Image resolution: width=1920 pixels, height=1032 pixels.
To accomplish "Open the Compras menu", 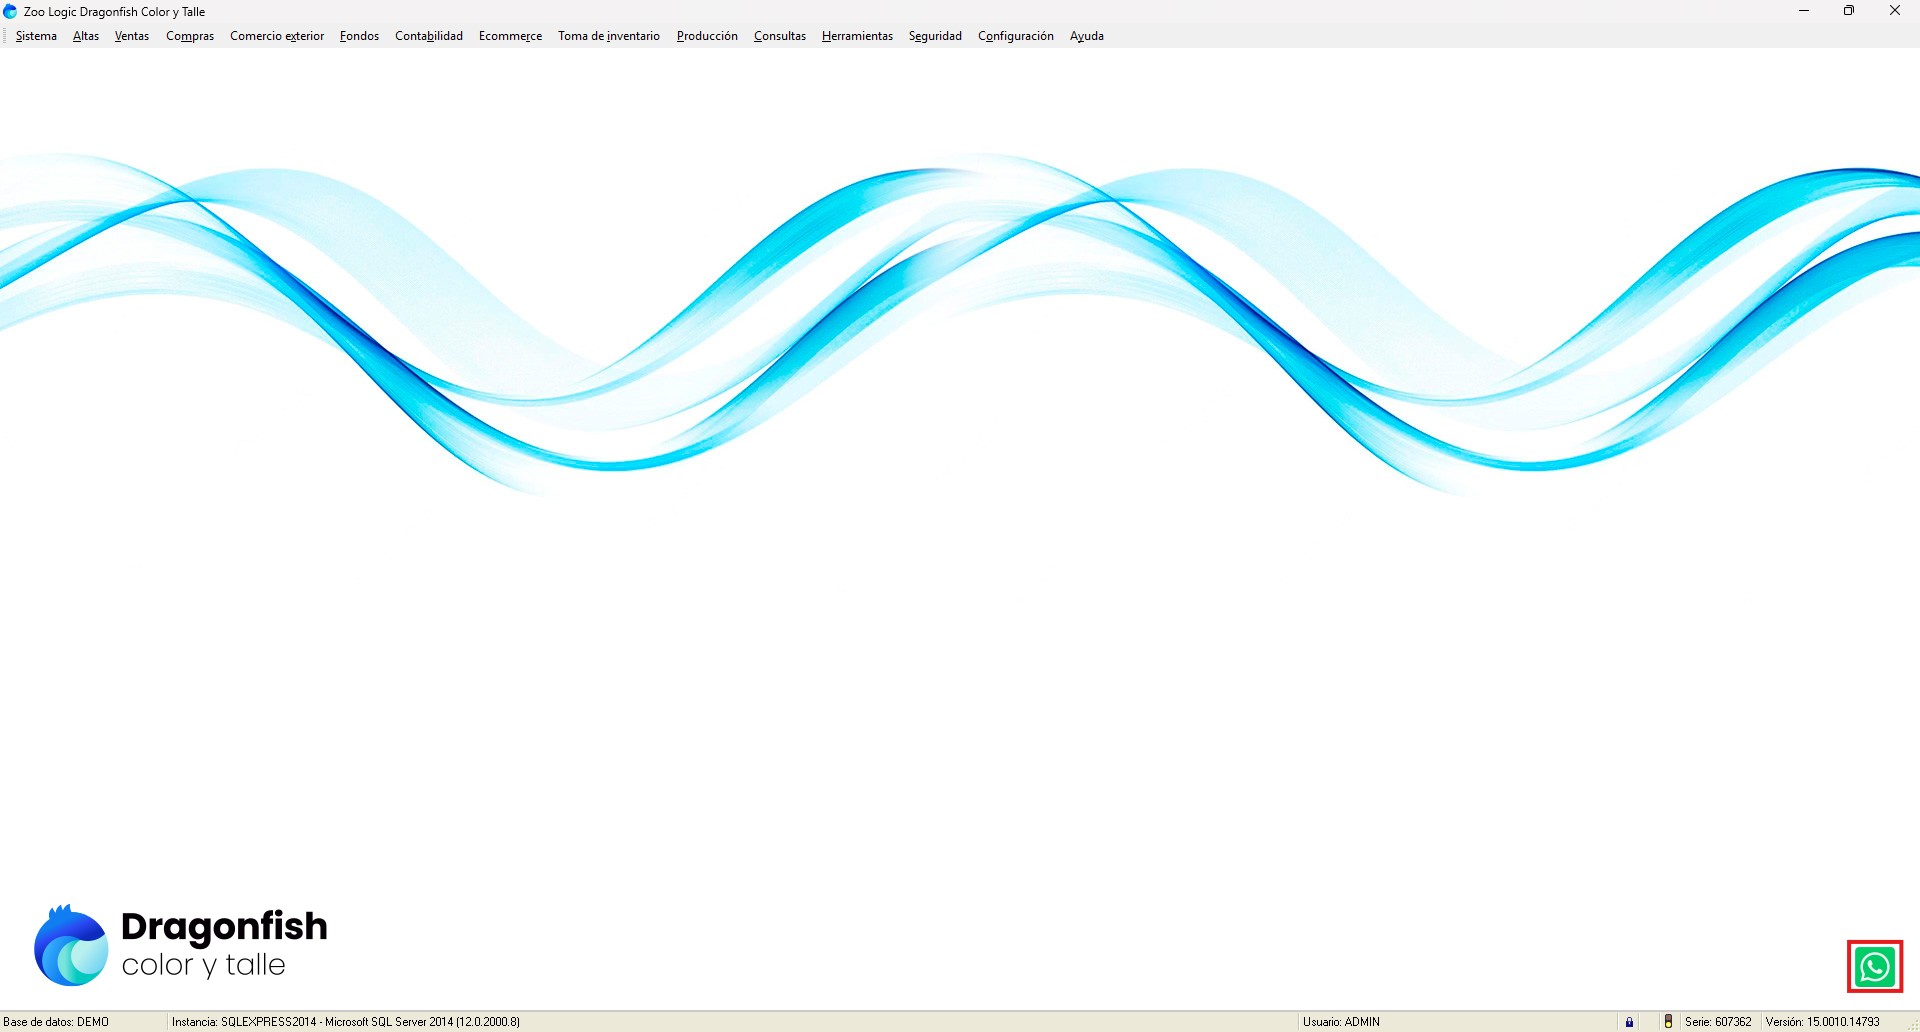I will tap(190, 36).
